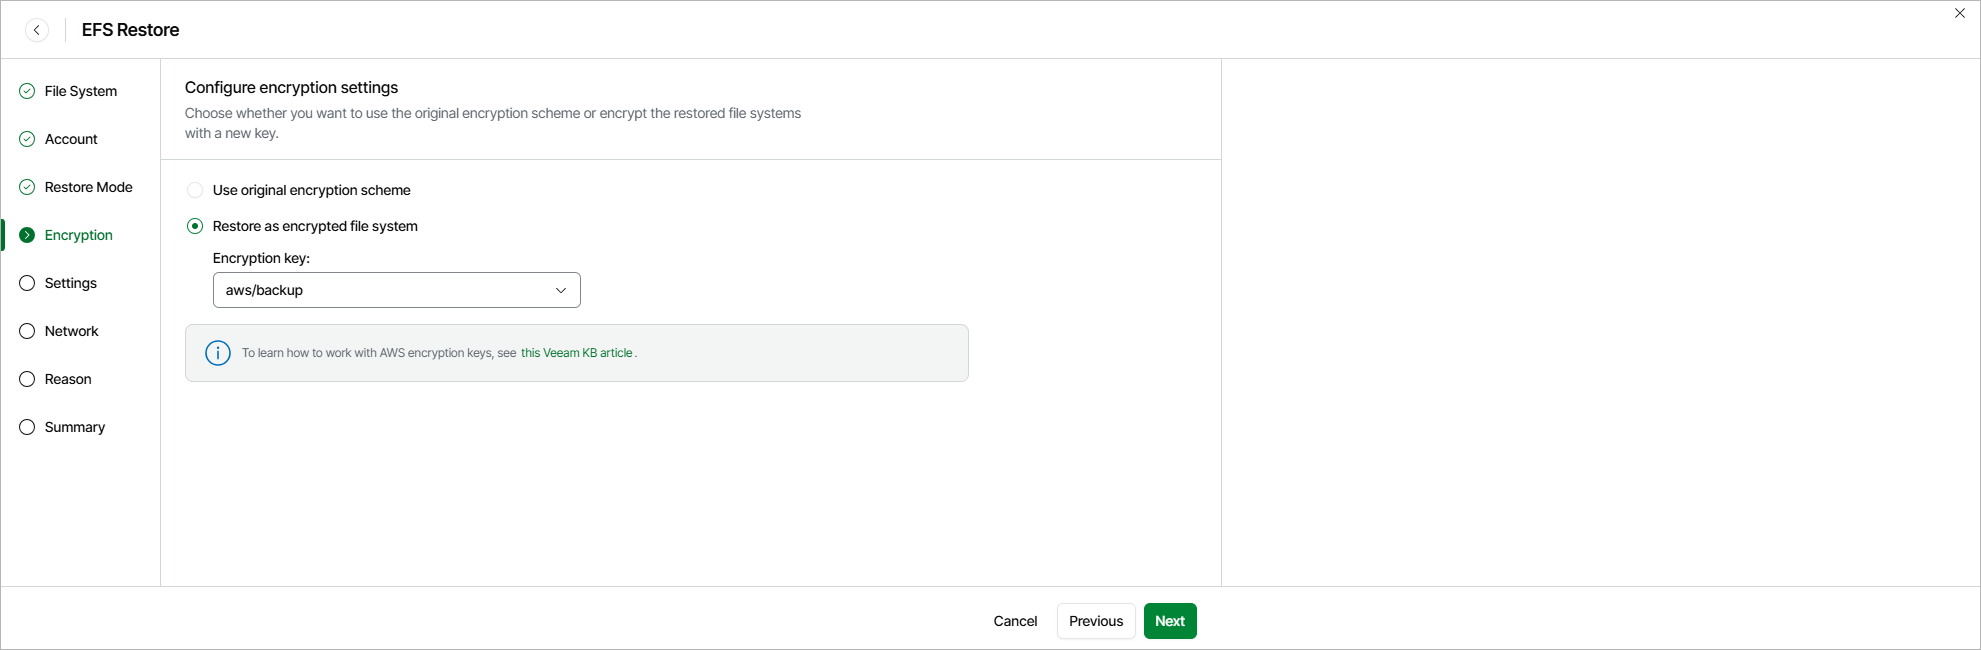Click the Settings step circle icon
This screenshot has height=650, width=1981.
click(27, 283)
